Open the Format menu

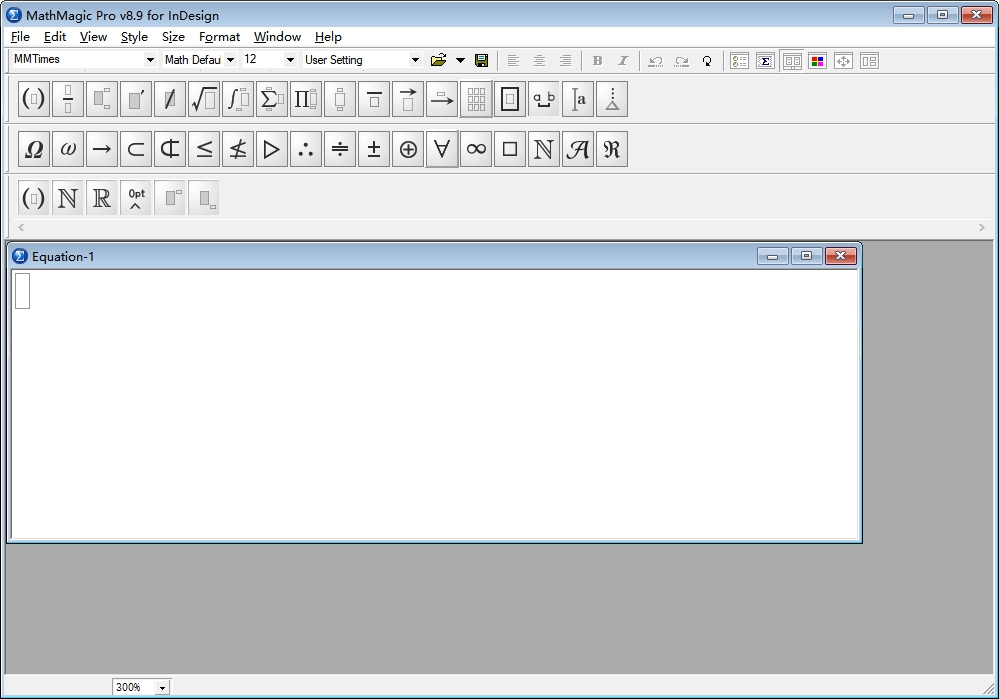(219, 37)
